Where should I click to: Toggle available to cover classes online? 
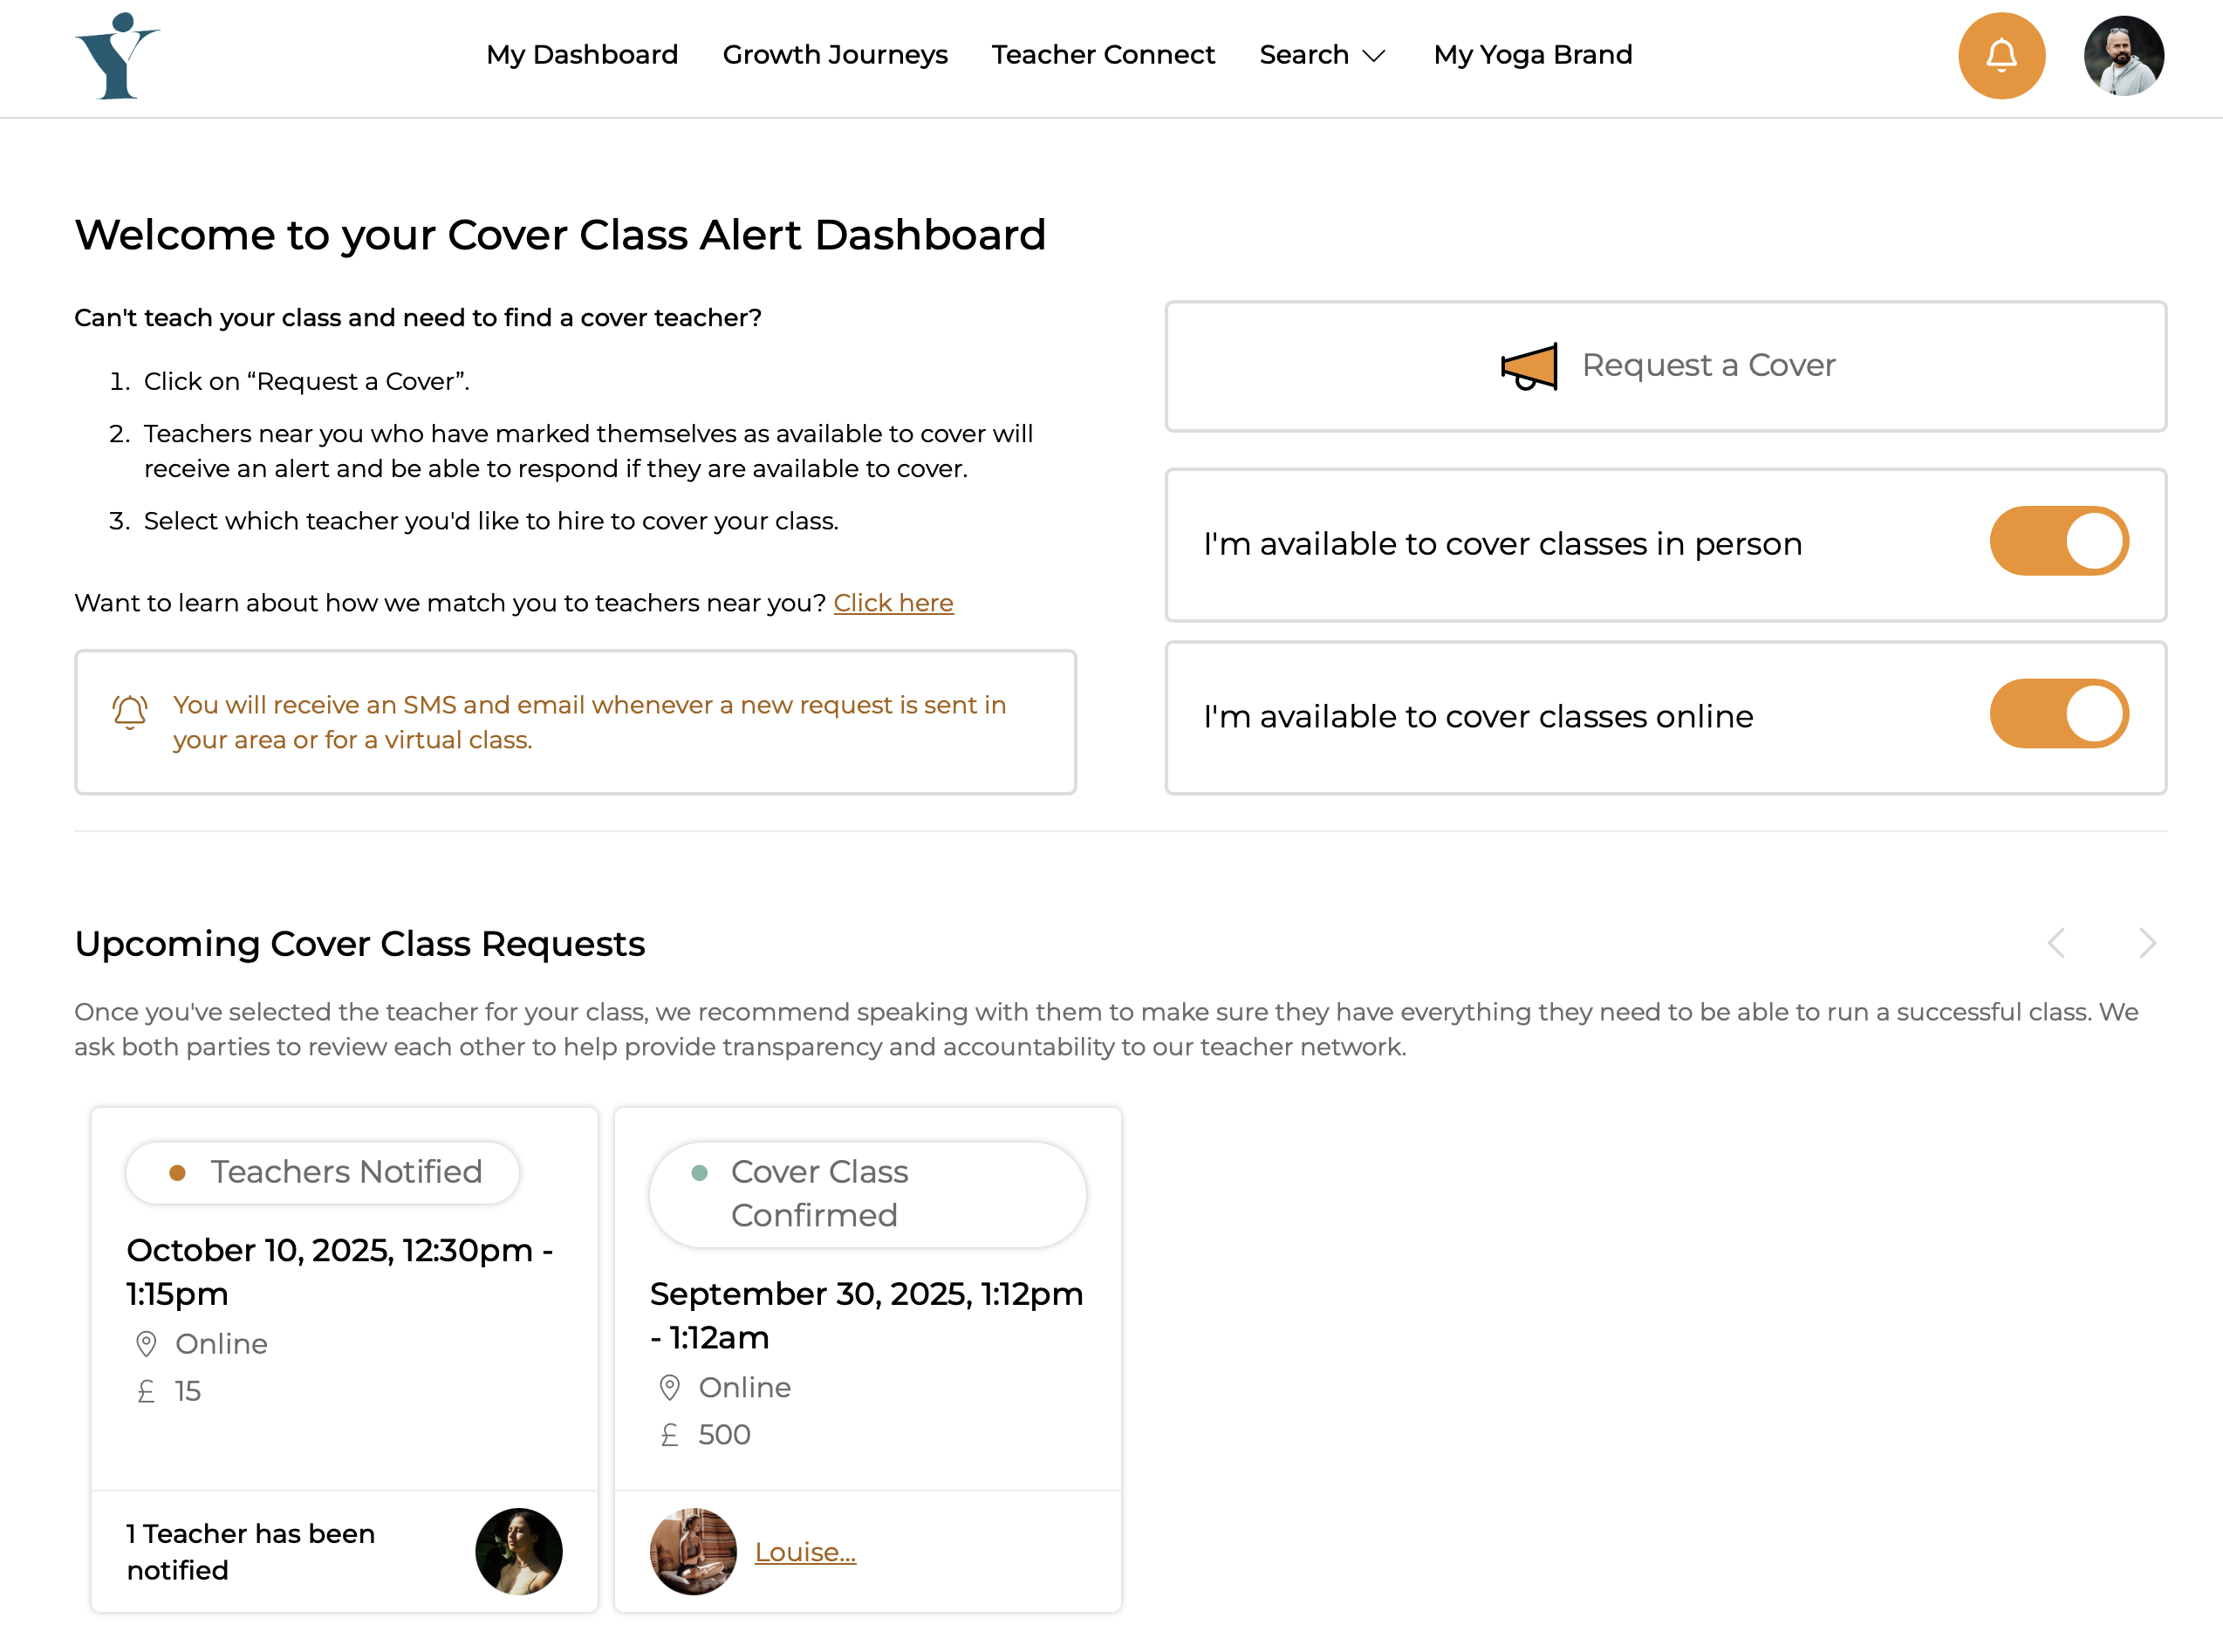point(2058,714)
